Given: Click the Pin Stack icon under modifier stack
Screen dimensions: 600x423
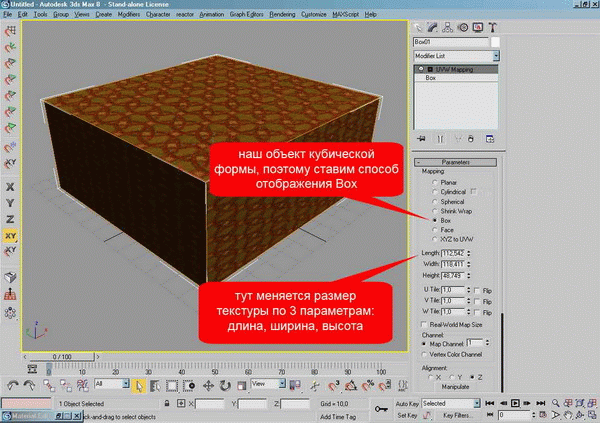Looking at the screenshot, I should 422,138.
